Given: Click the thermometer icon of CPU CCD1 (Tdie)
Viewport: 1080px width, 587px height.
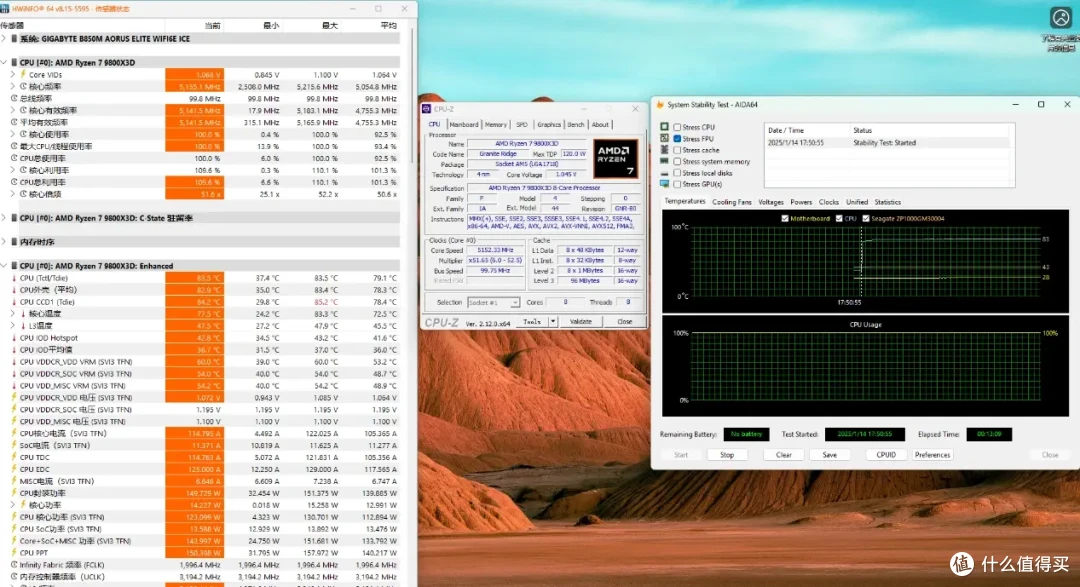Looking at the screenshot, I should 14,302.
